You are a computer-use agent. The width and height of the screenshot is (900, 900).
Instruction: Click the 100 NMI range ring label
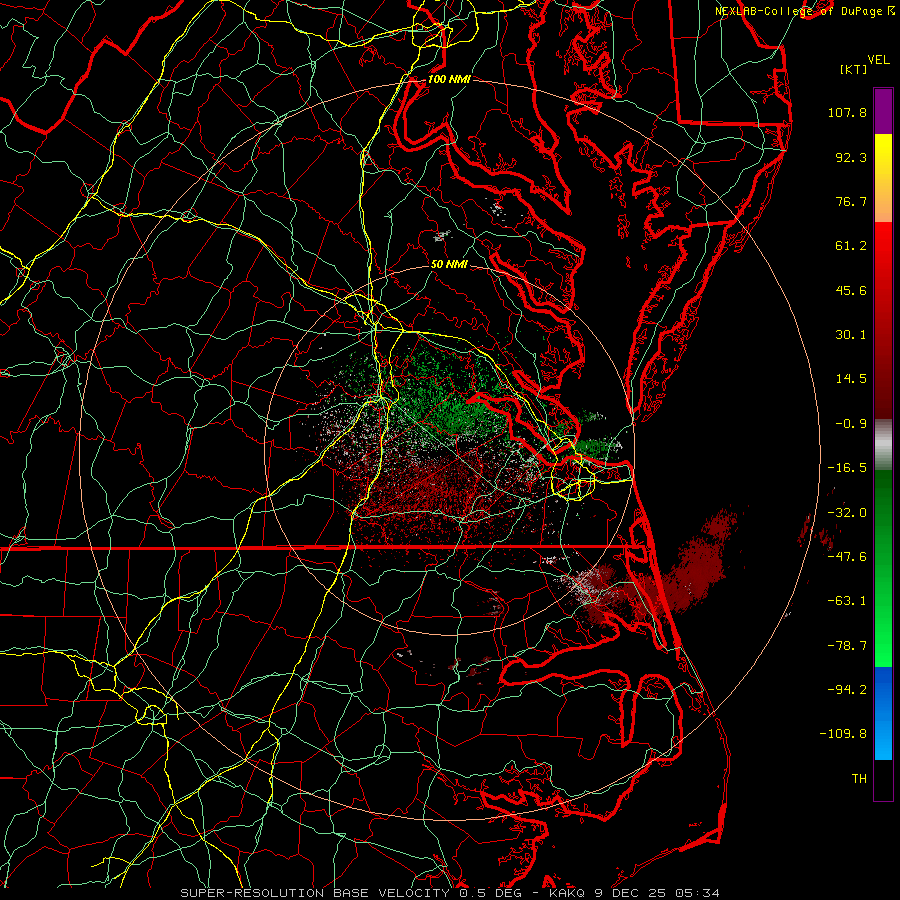[x=449, y=79]
